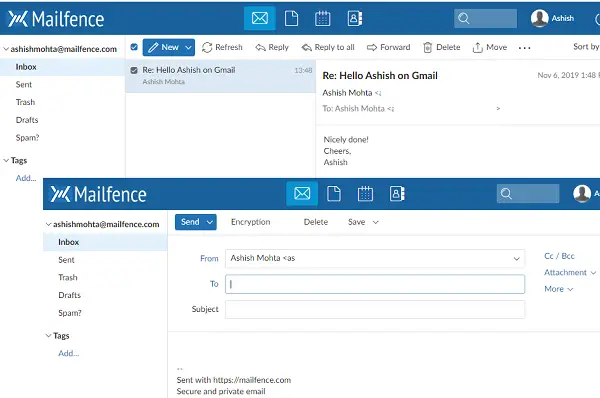This screenshot has height=398, width=600.
Task: Toggle select-all checkbox beside New button
Action: 134,47
